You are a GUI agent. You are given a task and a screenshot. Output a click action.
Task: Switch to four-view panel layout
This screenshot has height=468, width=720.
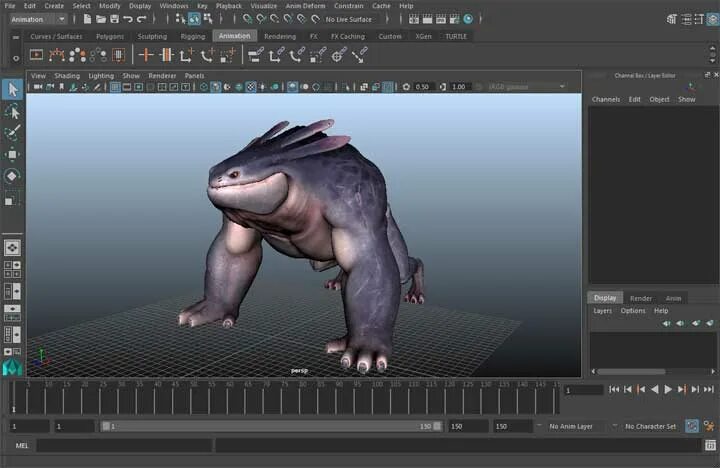pyautogui.click(x=12, y=269)
